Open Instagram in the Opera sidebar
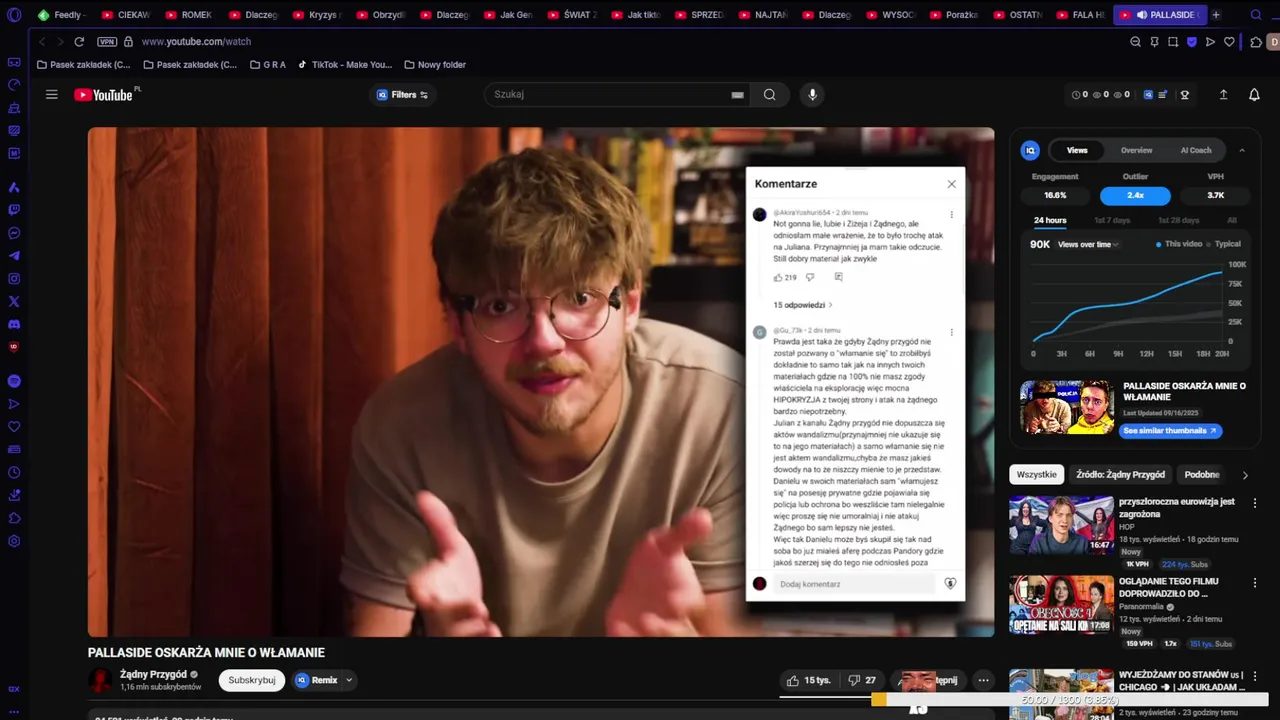 14,278
